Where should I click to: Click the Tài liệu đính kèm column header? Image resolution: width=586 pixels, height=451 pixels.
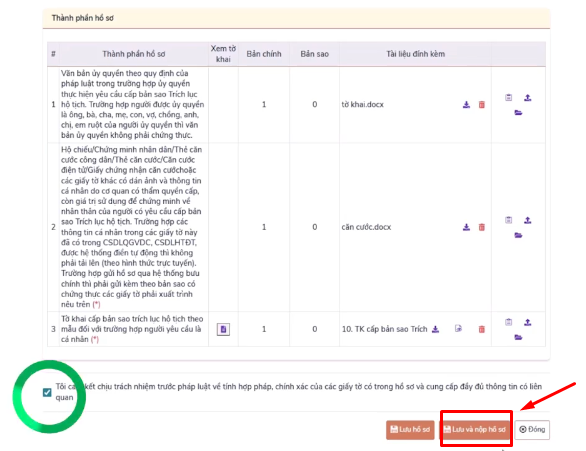416,54
